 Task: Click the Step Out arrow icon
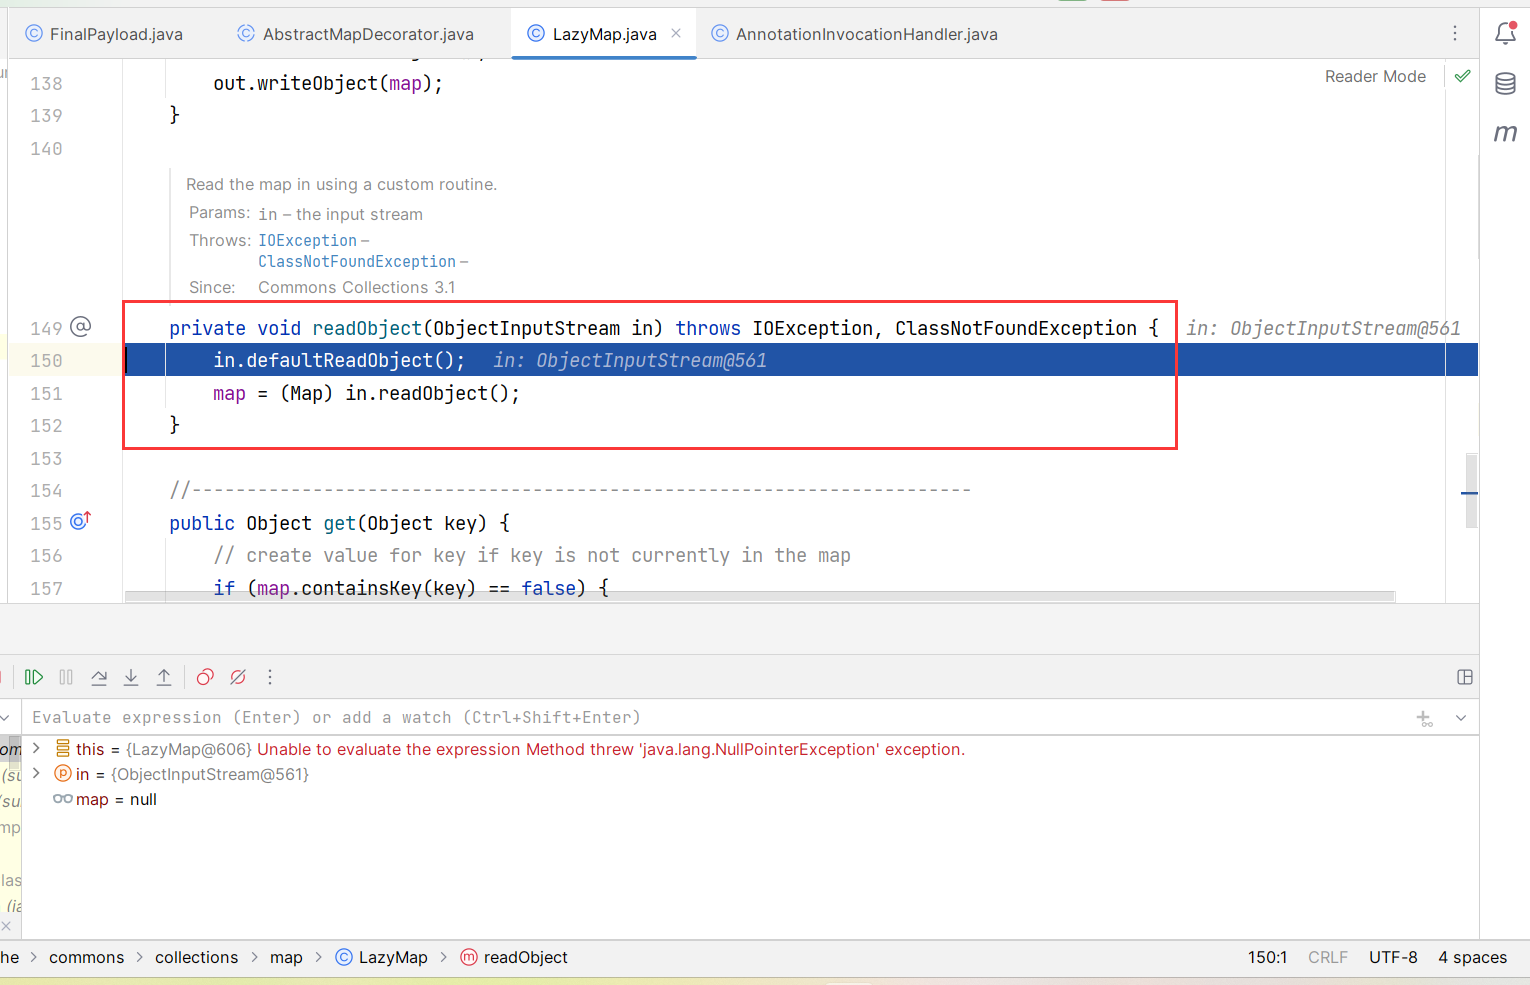[x=164, y=677]
